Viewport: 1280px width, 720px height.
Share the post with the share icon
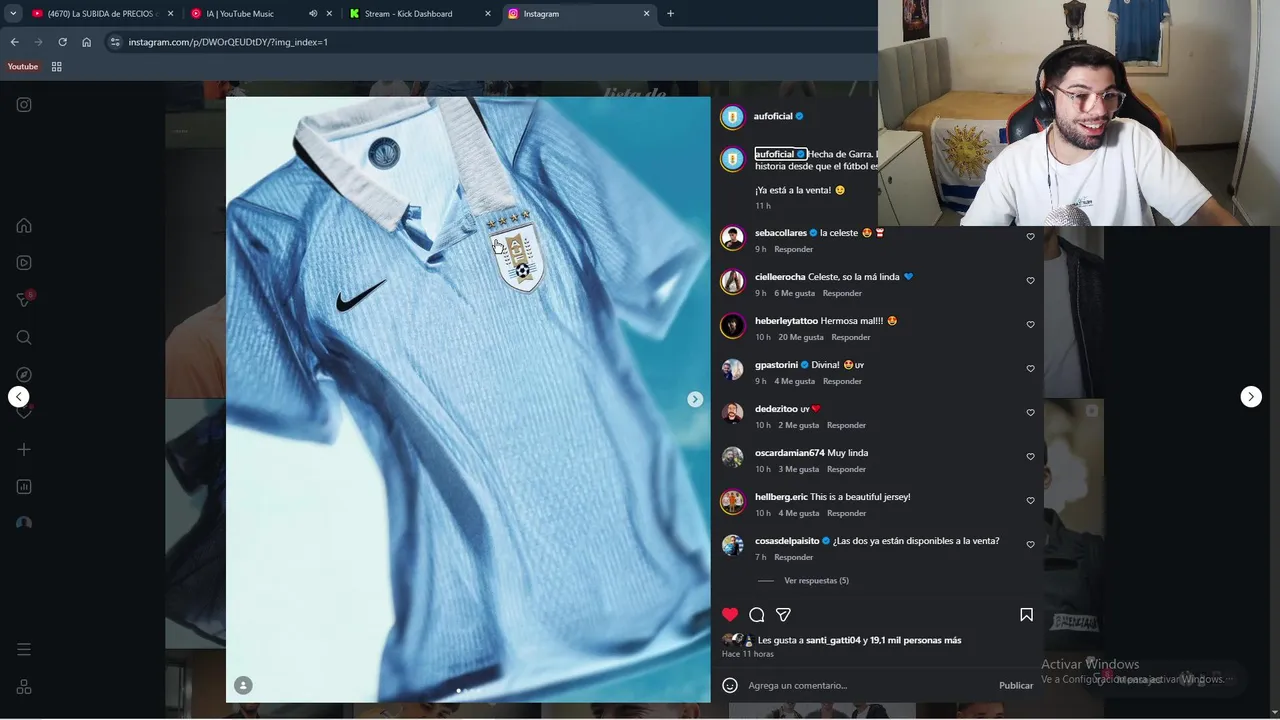pos(784,615)
